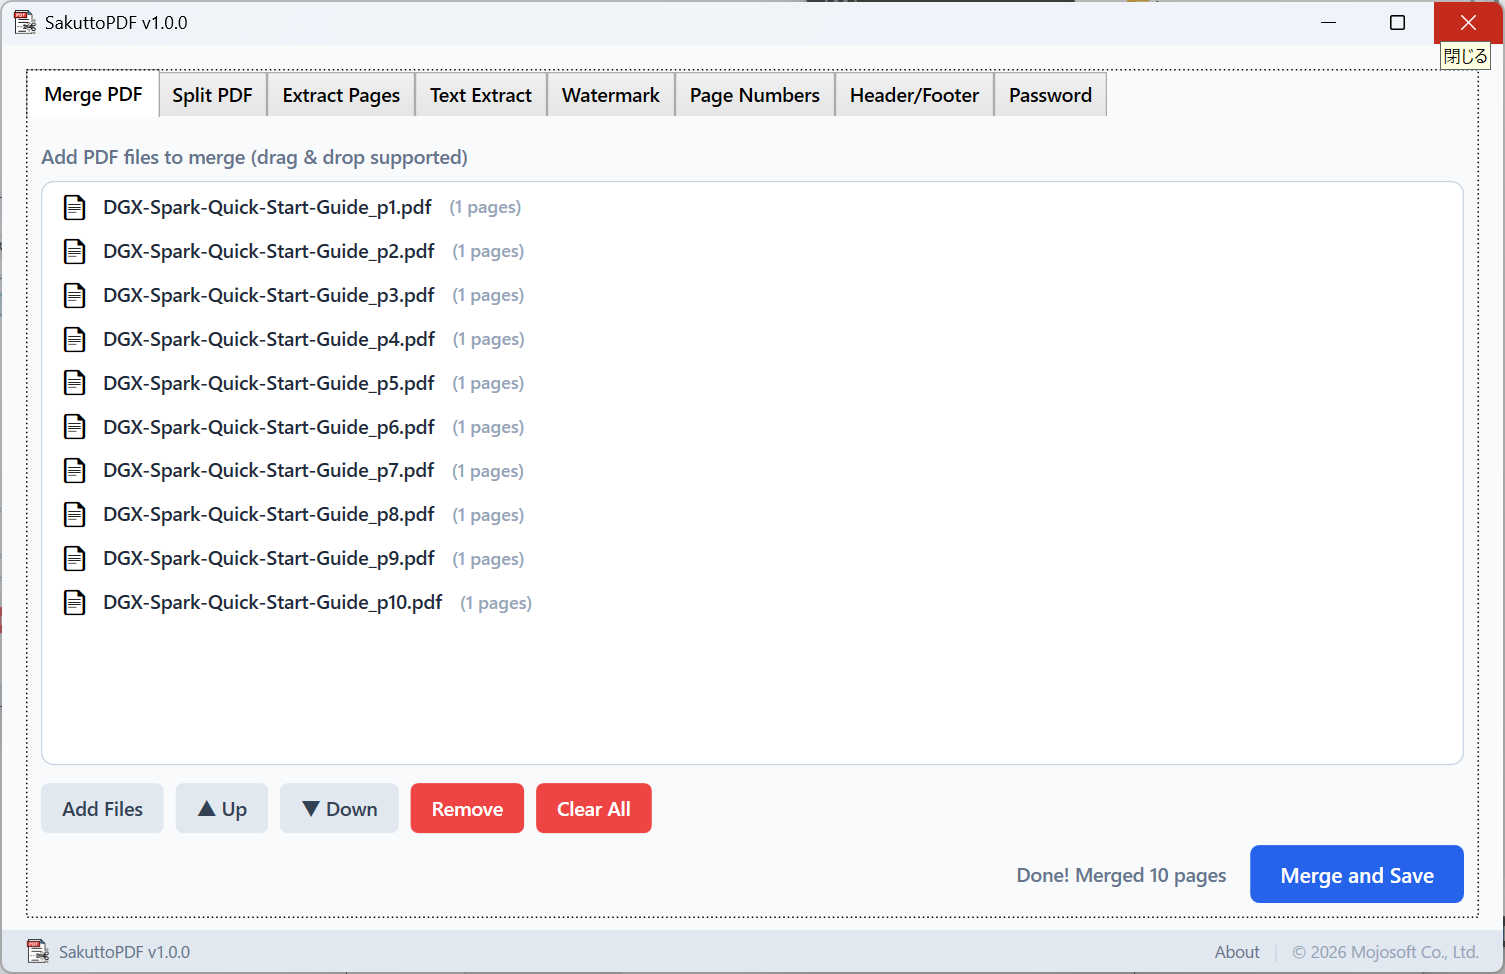Click the document icon beside p7.pdf
The image size is (1505, 974).
[75, 471]
